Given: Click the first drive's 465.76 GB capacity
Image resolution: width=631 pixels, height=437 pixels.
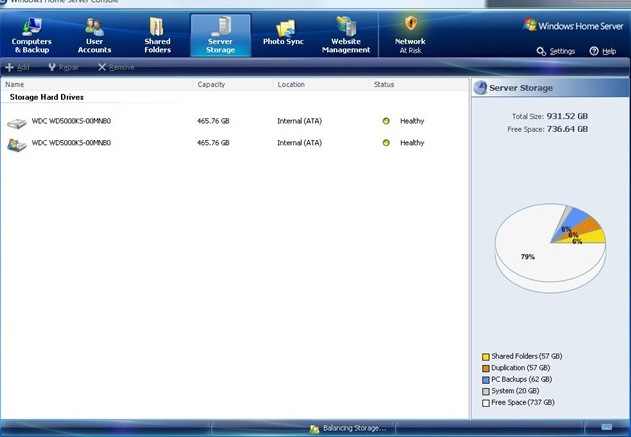Looking at the screenshot, I should [x=213, y=121].
